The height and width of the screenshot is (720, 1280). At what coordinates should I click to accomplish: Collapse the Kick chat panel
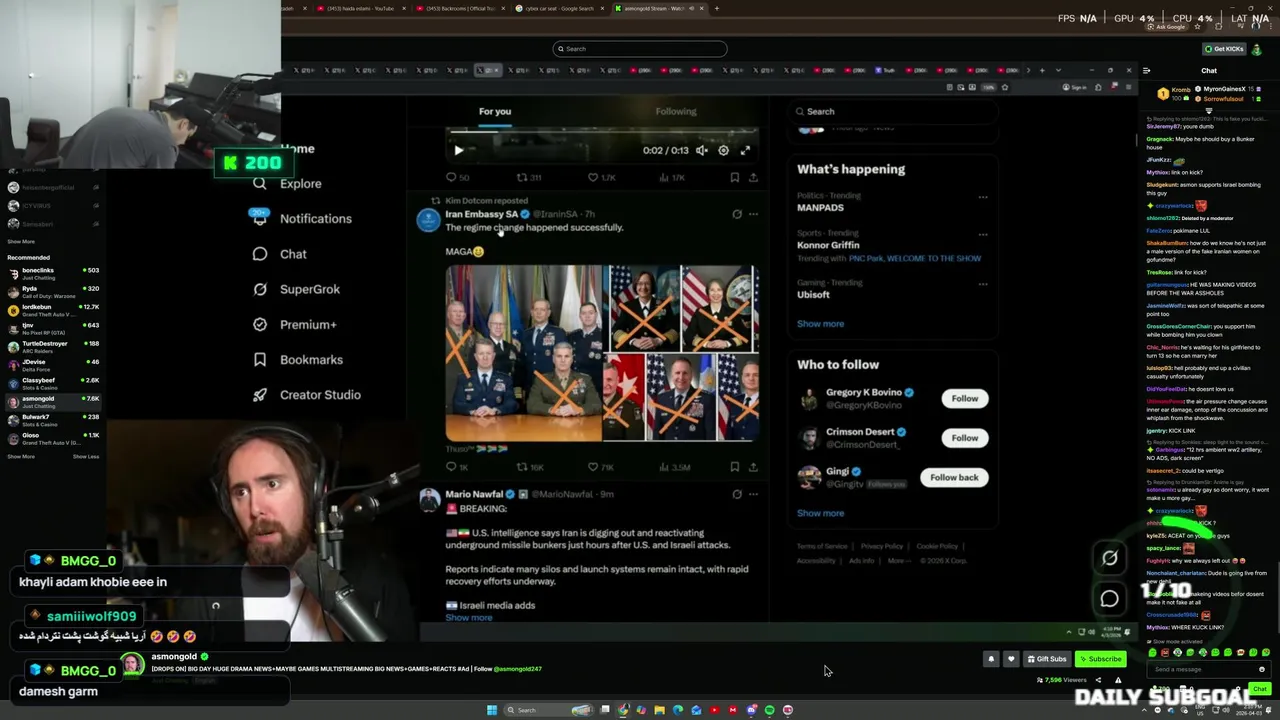1146,70
